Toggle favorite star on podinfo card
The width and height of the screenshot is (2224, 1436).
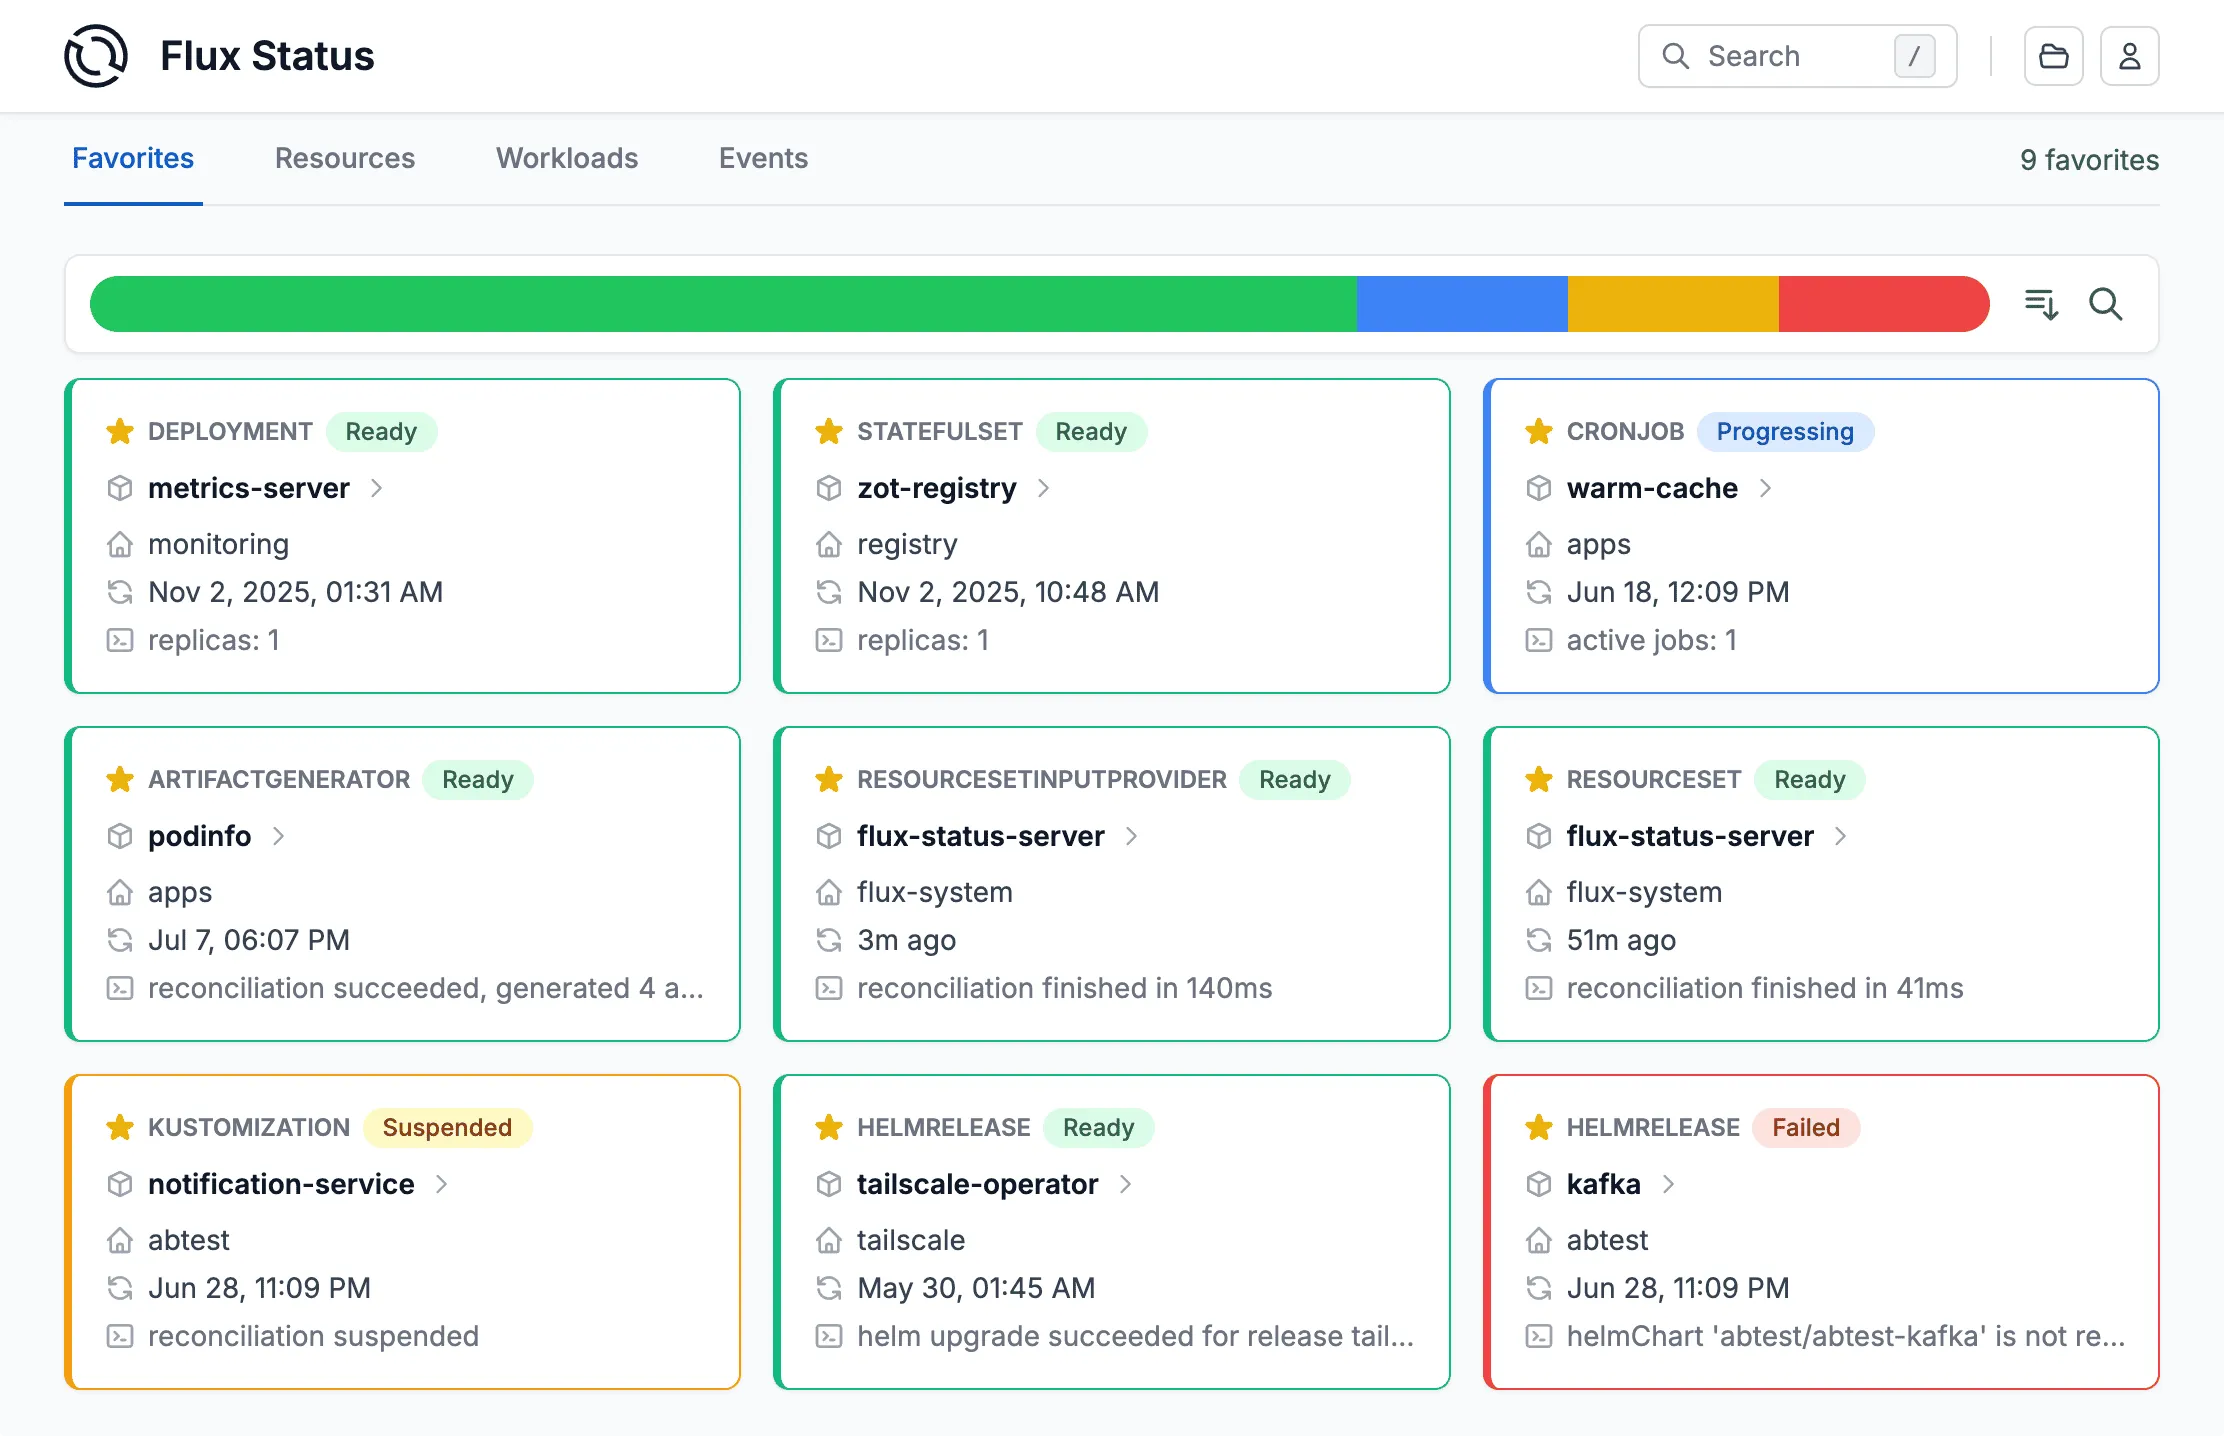(x=120, y=779)
